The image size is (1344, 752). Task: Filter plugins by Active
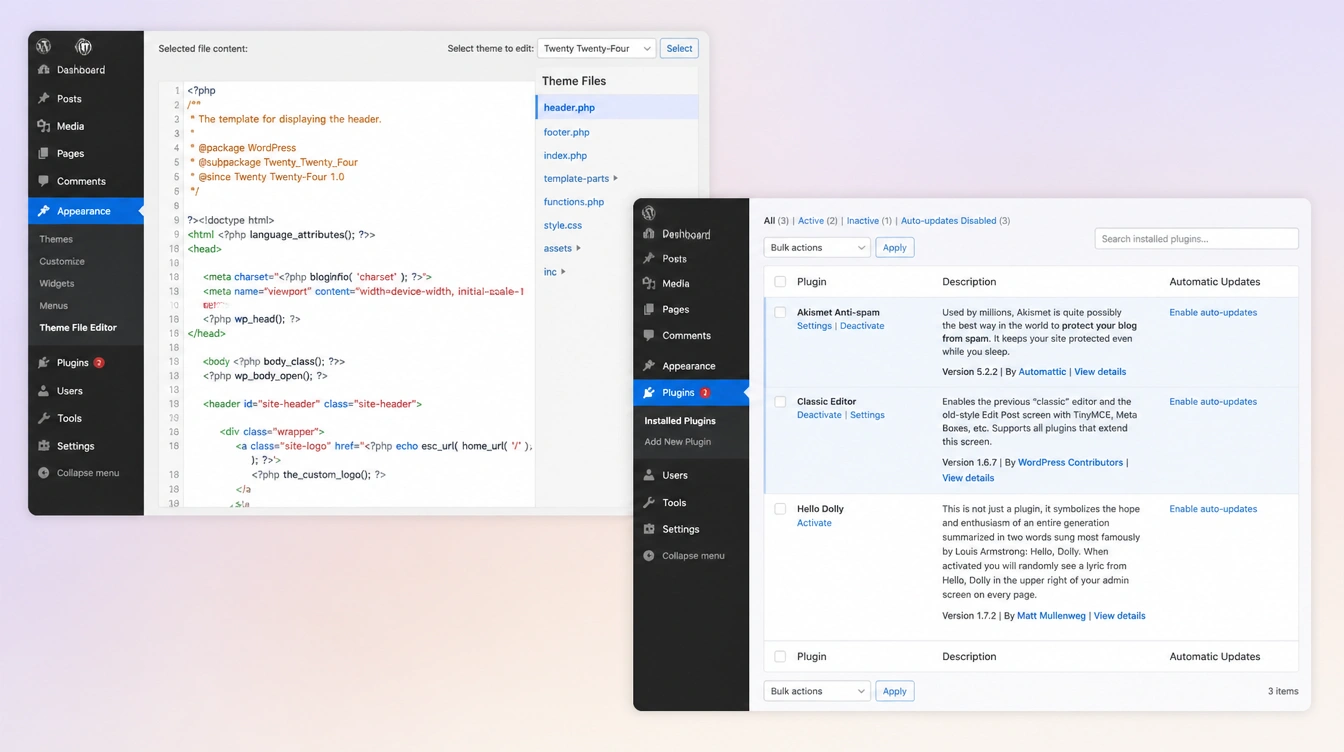tap(811, 221)
